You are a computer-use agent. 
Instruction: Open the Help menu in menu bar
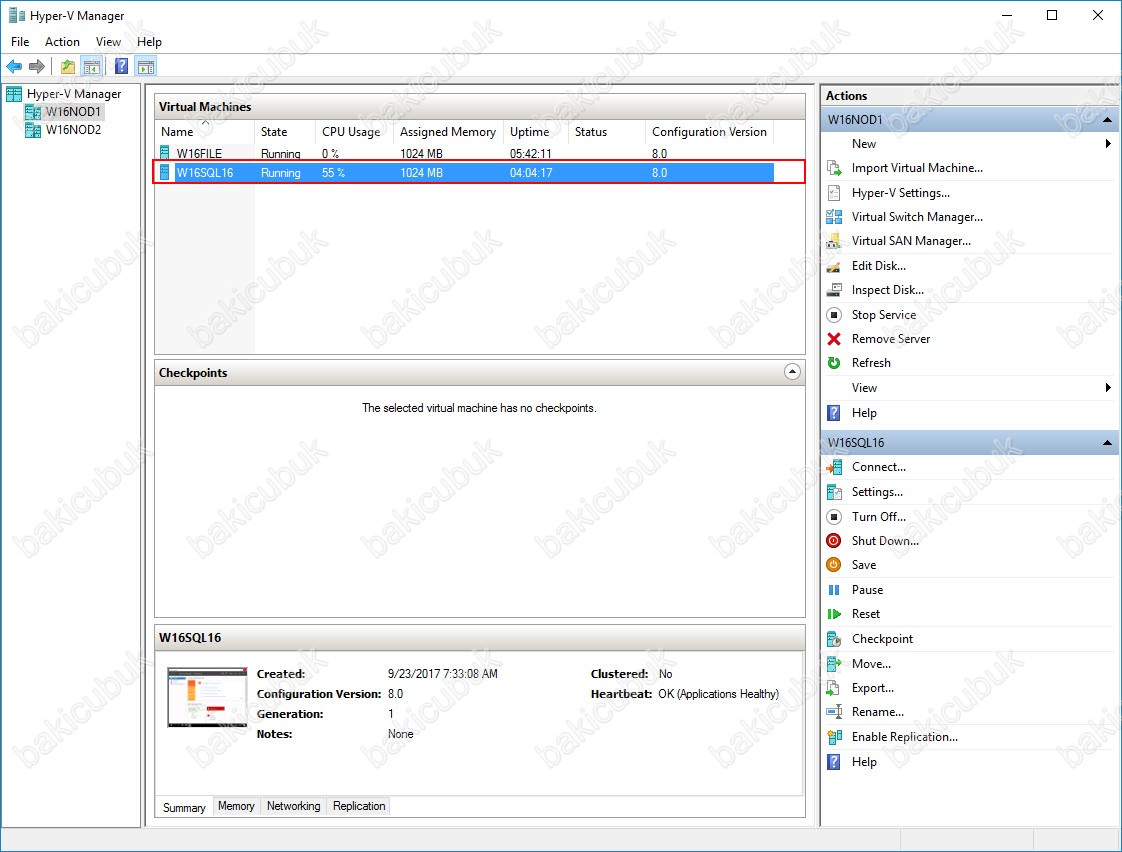pos(150,41)
